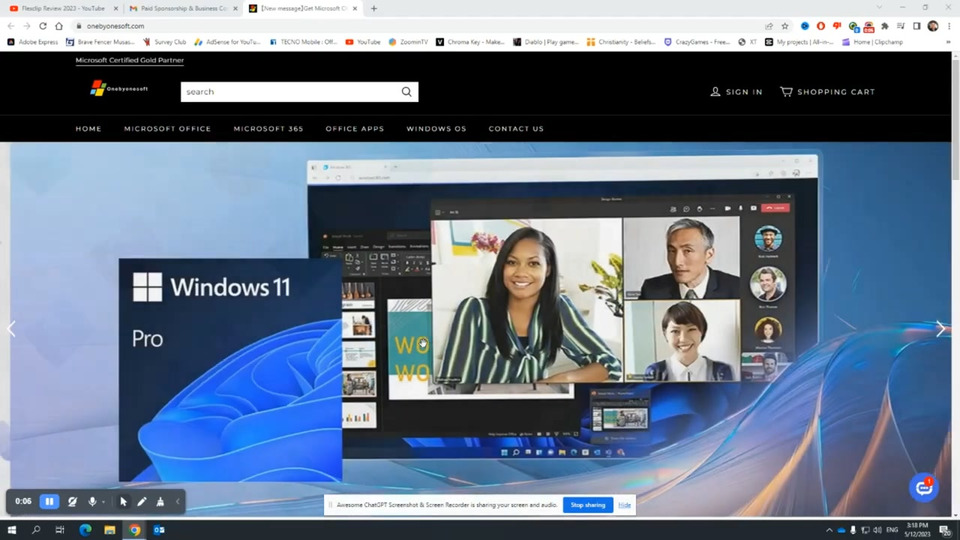Open the notification center icon
Viewport: 960px width, 540px height.
coord(945,530)
